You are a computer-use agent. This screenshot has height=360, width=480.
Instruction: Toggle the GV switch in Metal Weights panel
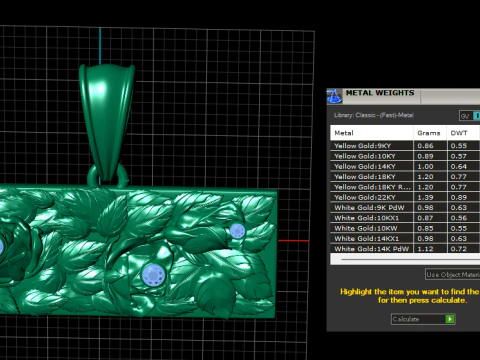click(469, 116)
